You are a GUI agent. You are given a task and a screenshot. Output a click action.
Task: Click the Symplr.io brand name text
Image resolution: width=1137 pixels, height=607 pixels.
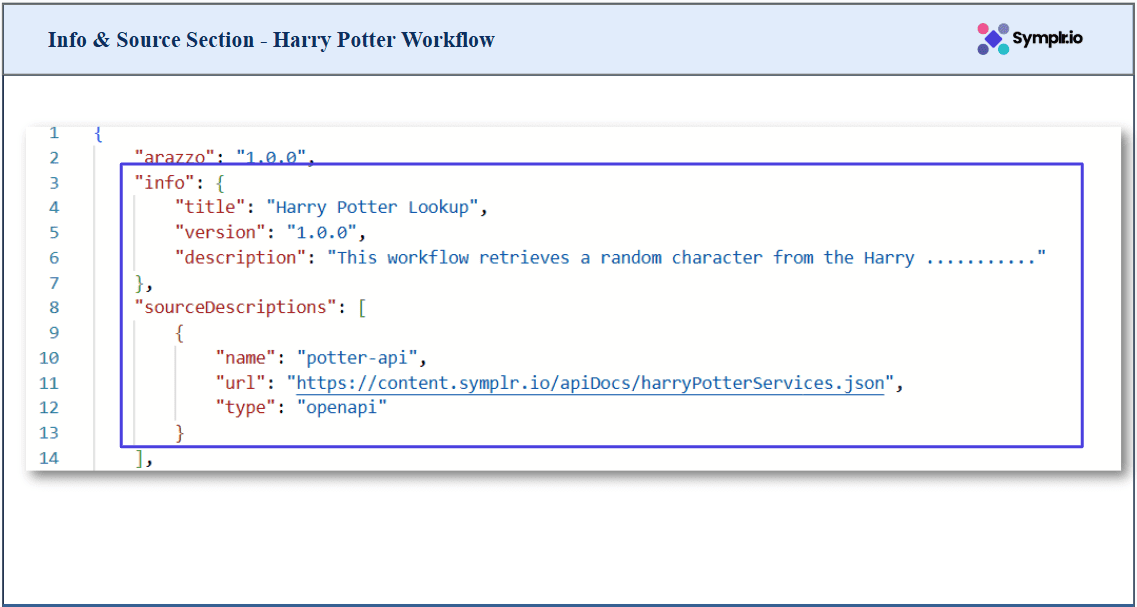(x=1047, y=39)
